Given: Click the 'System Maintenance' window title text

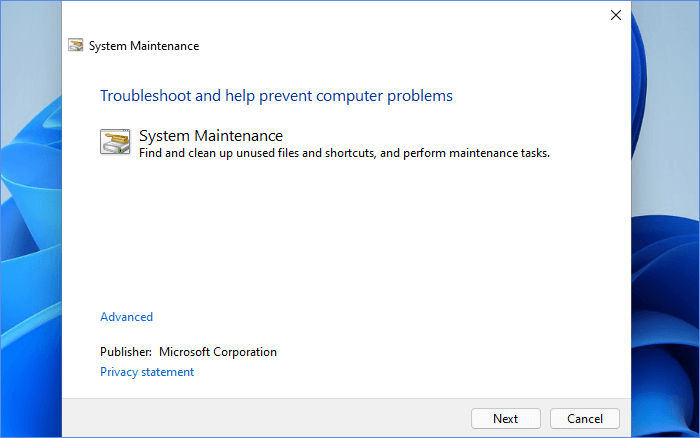Looking at the screenshot, I should tap(144, 46).
